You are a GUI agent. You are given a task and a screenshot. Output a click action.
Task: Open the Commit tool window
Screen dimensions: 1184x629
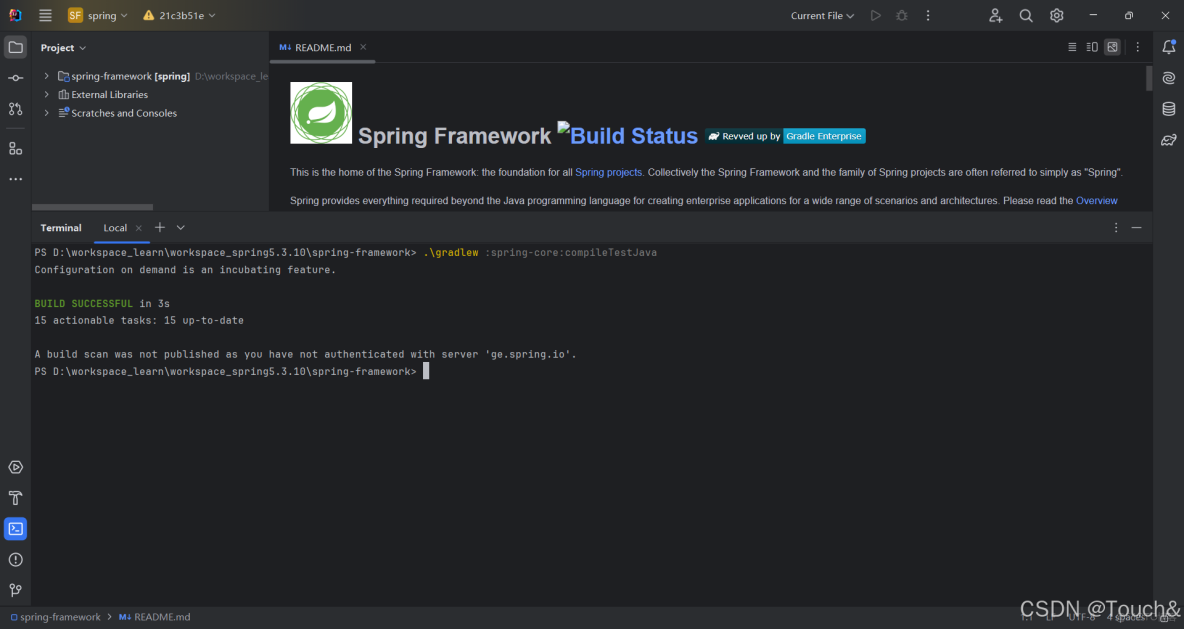[15, 77]
